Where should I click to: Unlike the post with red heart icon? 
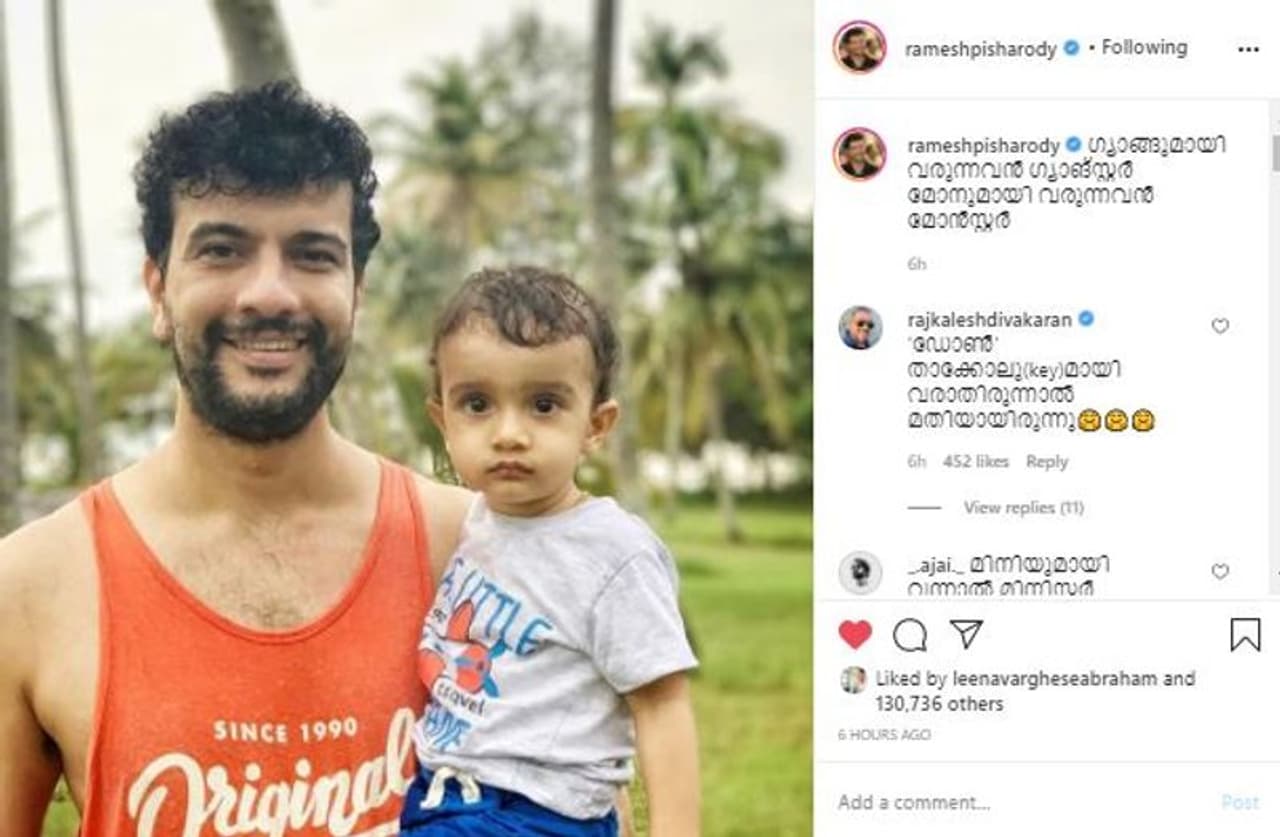(855, 635)
